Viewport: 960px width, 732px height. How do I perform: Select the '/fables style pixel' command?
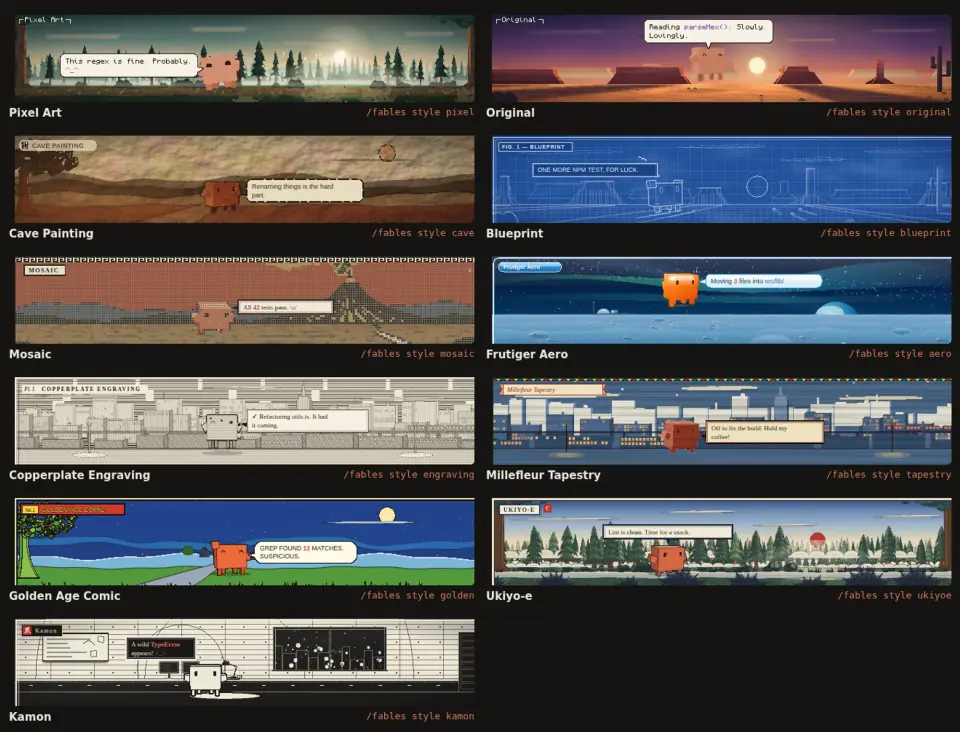[420, 112]
